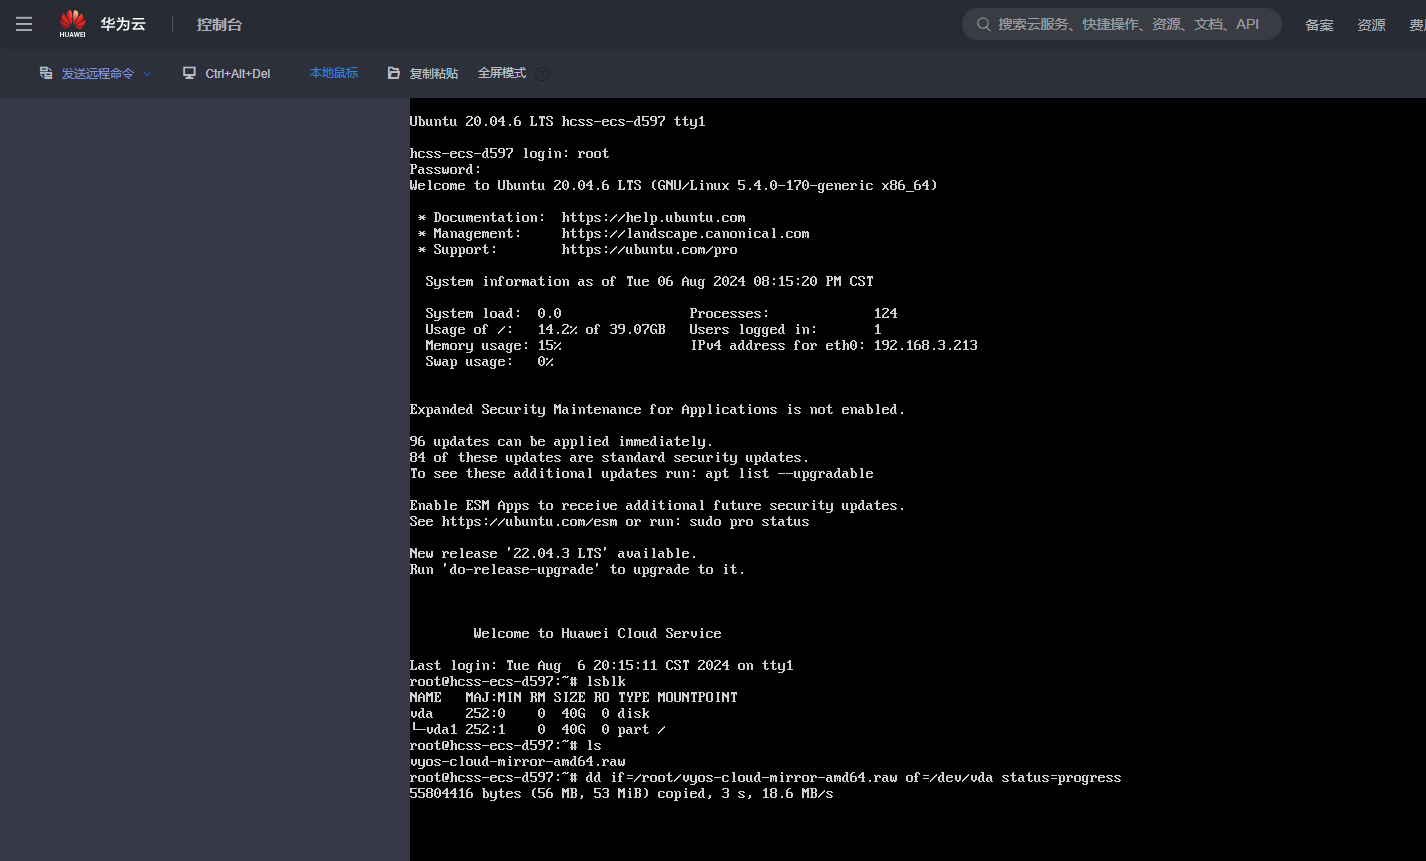
Task: Click the https://ubuntu.com/pro text
Action: click(649, 249)
